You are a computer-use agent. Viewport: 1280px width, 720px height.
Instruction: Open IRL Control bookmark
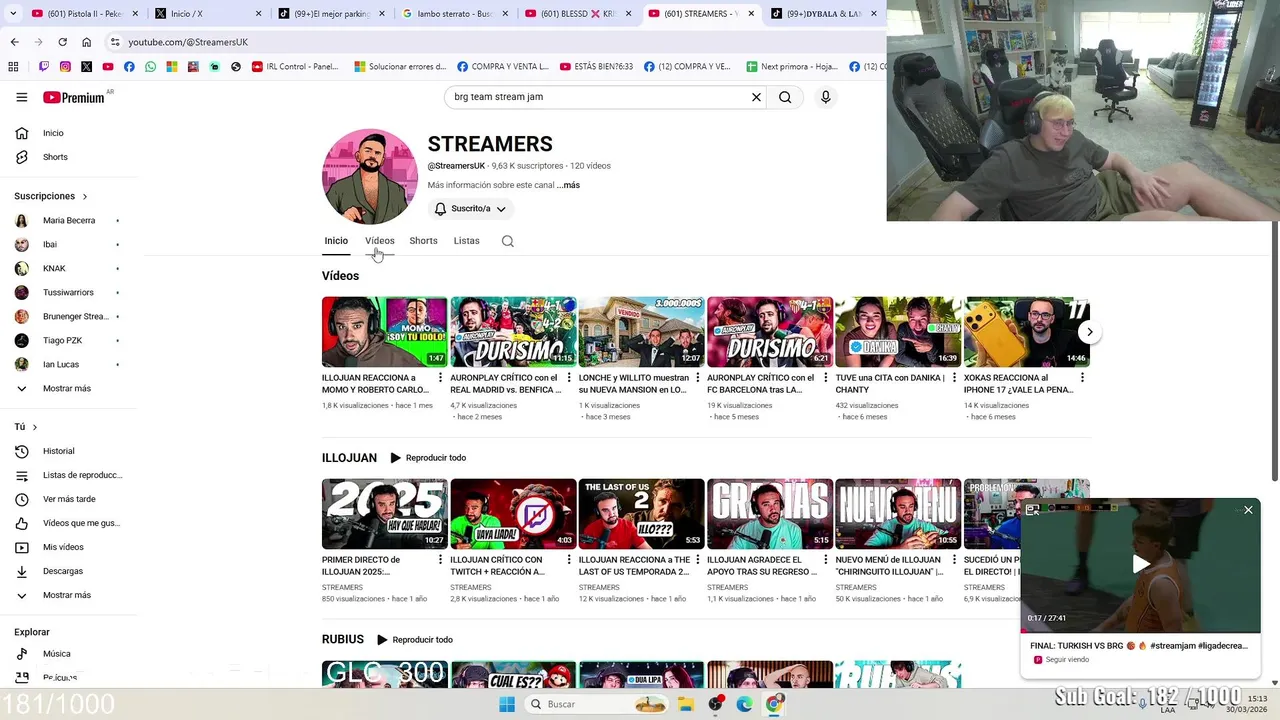coord(295,67)
